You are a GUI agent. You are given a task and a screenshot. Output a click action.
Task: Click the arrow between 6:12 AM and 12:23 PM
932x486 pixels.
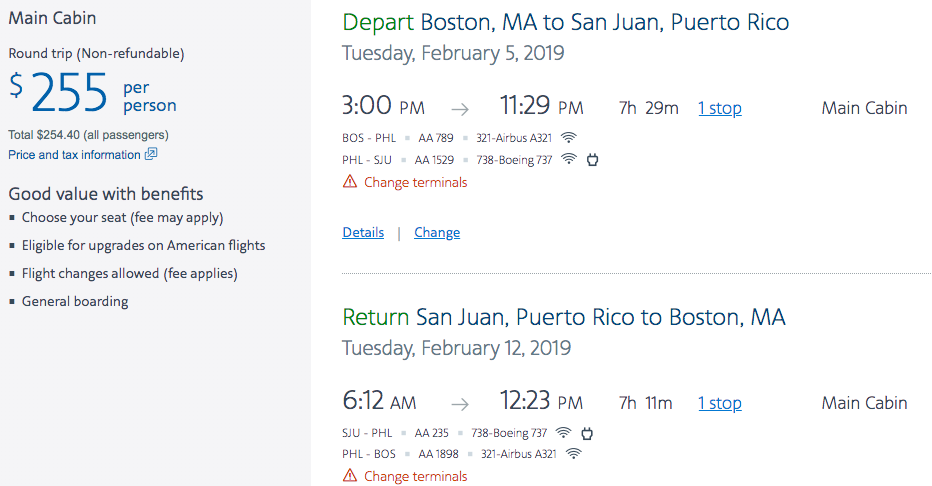460,404
